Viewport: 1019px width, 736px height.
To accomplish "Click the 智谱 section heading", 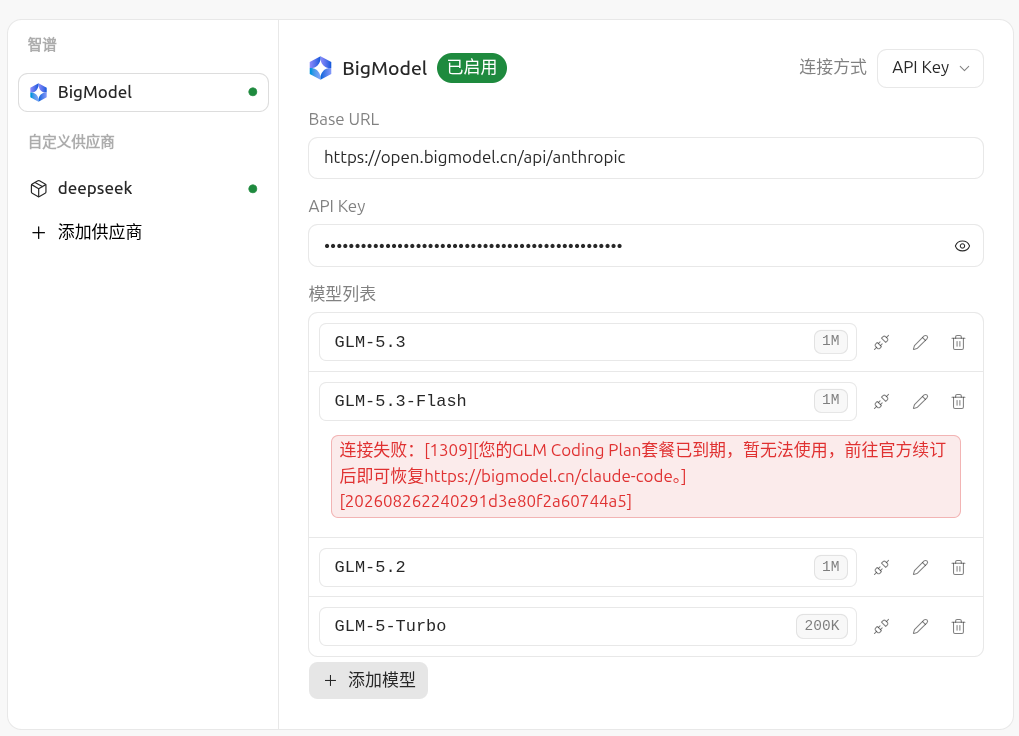I will 42,45.
